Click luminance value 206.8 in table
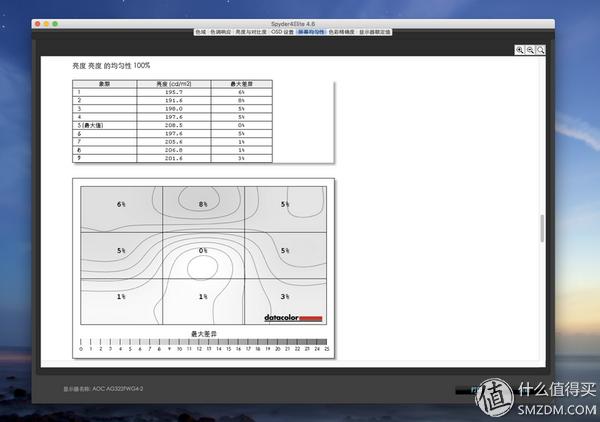The height and width of the screenshot is (422, 600). tap(174, 150)
